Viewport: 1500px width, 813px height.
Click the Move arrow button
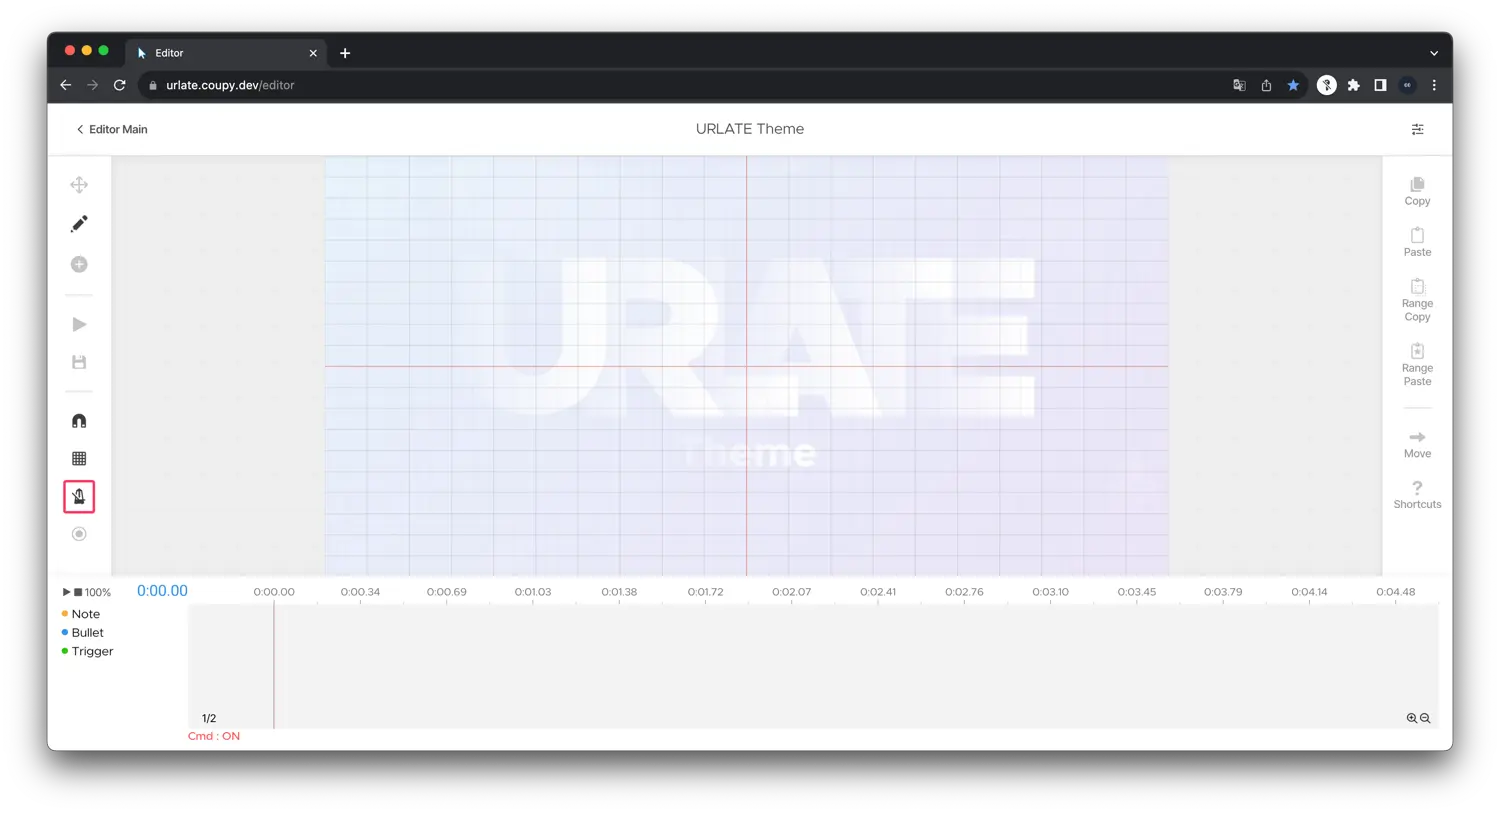click(1417, 438)
